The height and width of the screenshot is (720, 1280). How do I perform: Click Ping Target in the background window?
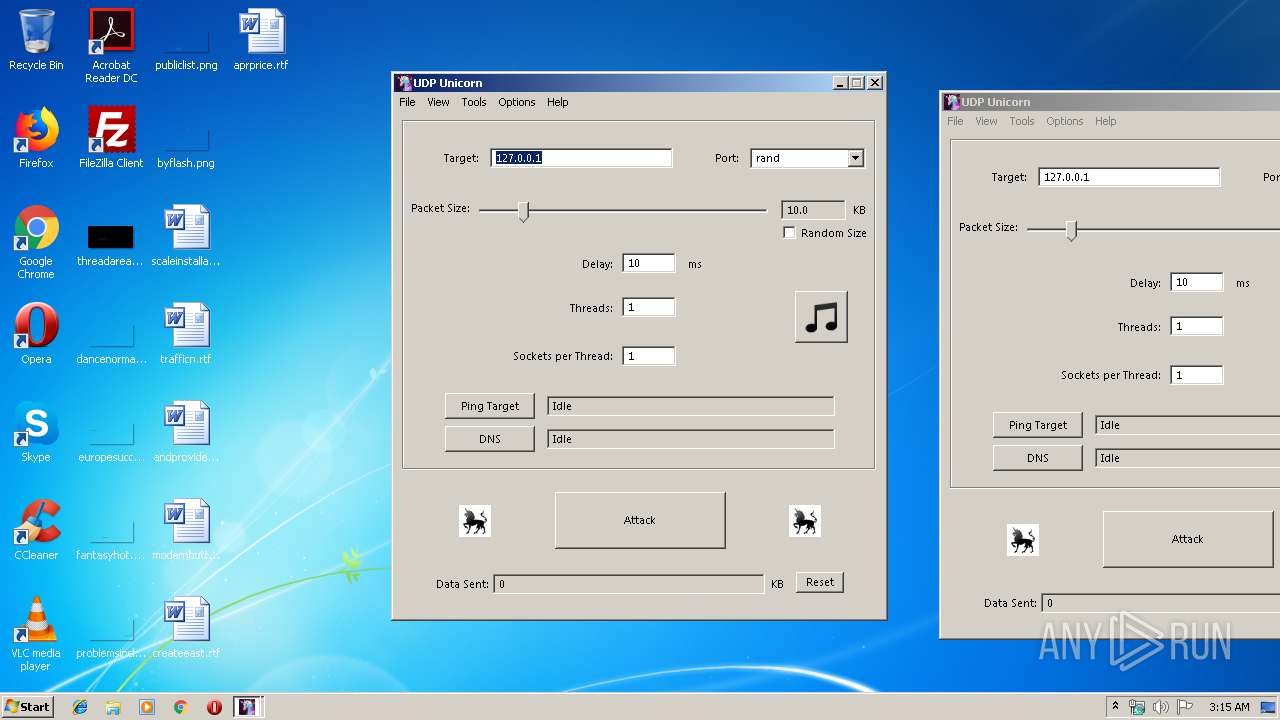click(x=1038, y=425)
